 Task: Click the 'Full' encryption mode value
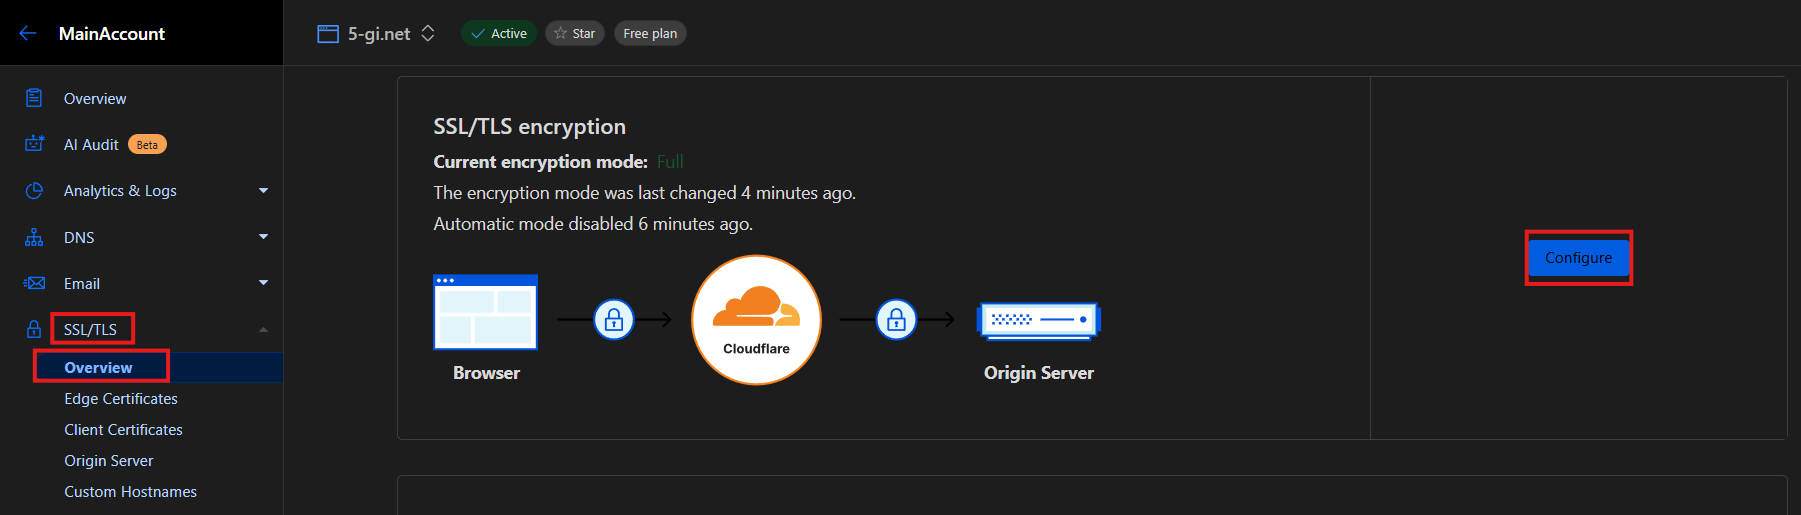click(670, 161)
